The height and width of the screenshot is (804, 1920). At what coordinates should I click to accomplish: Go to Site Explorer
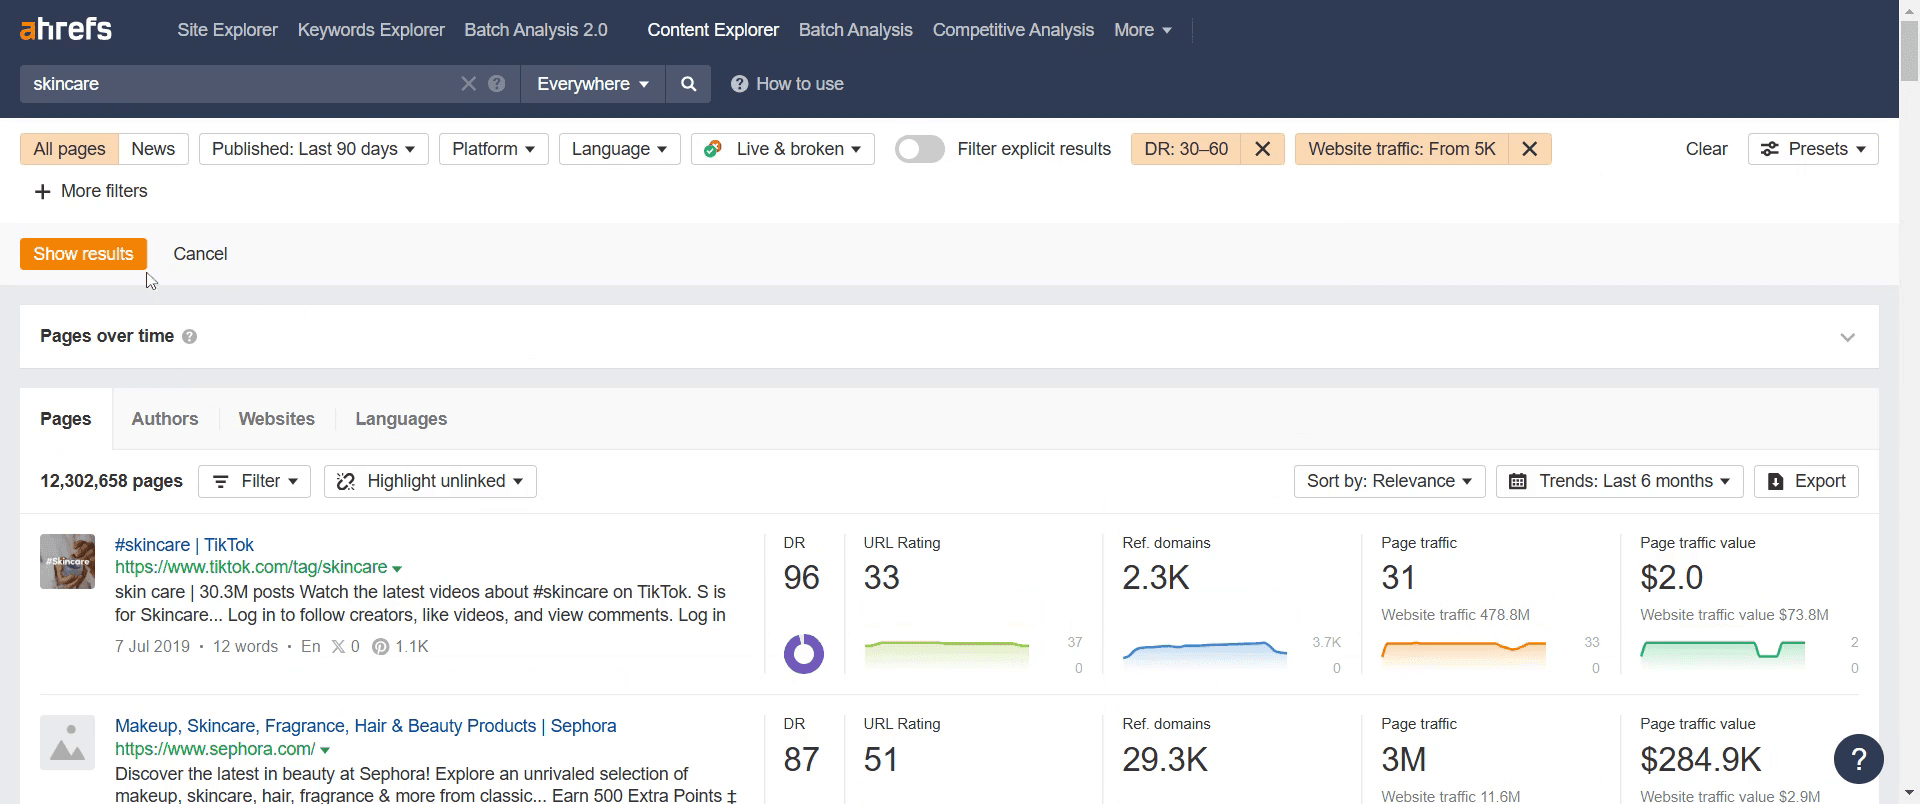227,30
